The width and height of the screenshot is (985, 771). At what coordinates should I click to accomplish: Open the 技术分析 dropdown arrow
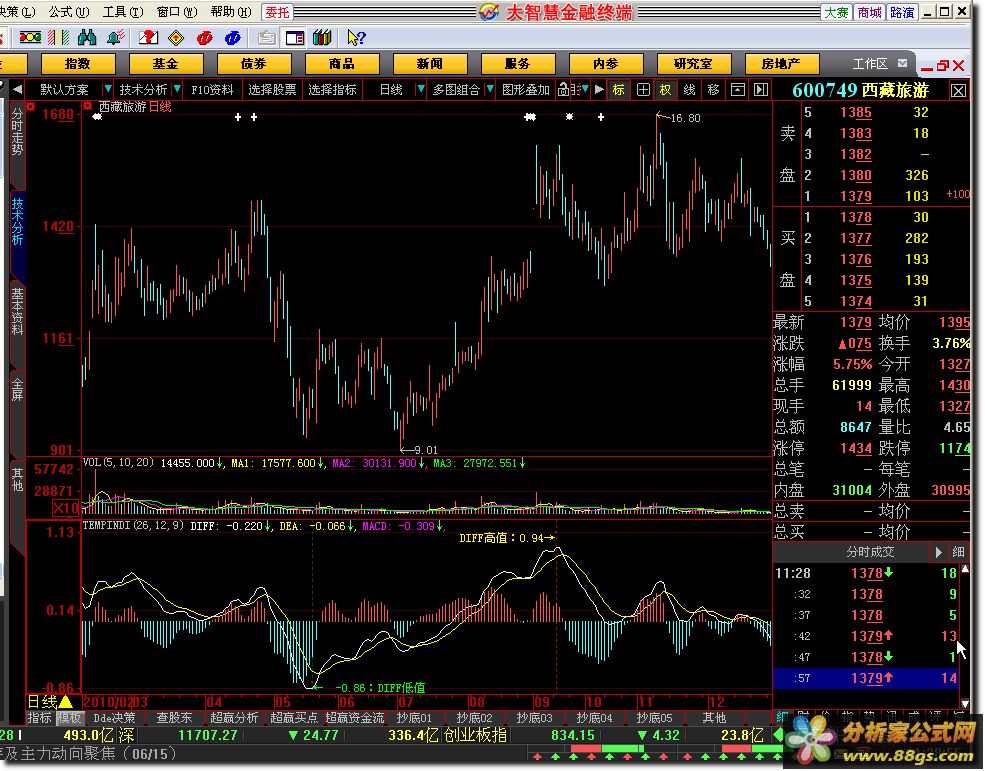tap(177, 90)
